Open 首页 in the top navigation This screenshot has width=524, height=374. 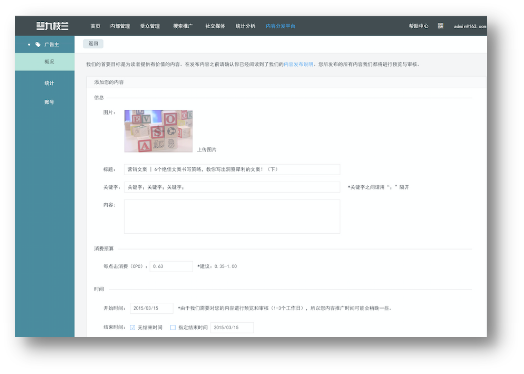pos(95,26)
